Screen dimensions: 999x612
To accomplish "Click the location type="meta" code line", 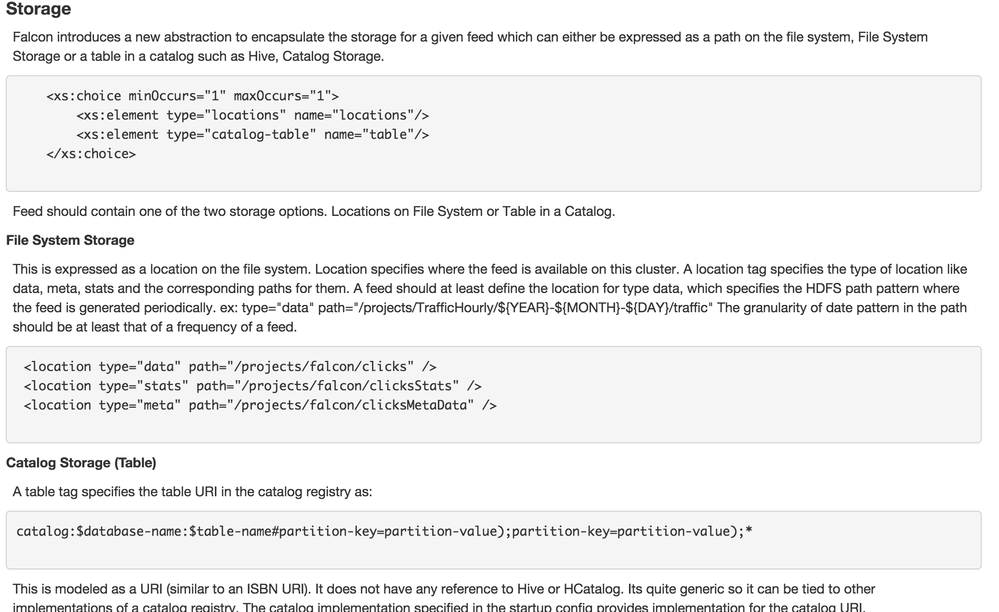I will point(260,405).
